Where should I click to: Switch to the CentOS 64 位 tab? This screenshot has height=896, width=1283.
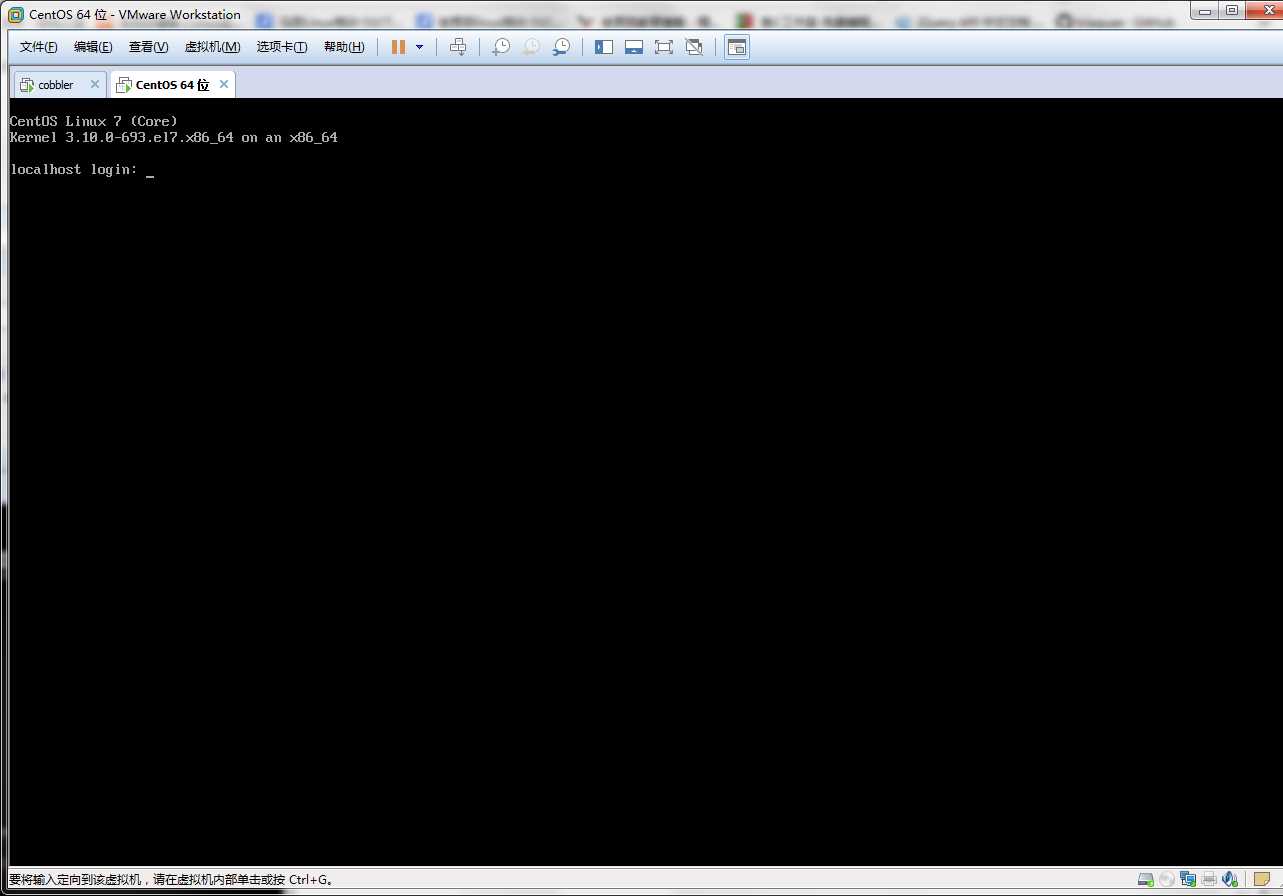pyautogui.click(x=172, y=85)
